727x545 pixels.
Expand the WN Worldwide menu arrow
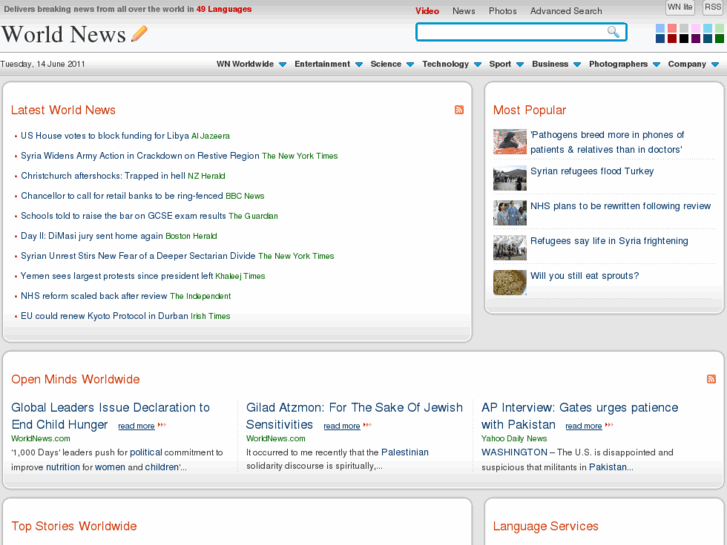(x=282, y=64)
